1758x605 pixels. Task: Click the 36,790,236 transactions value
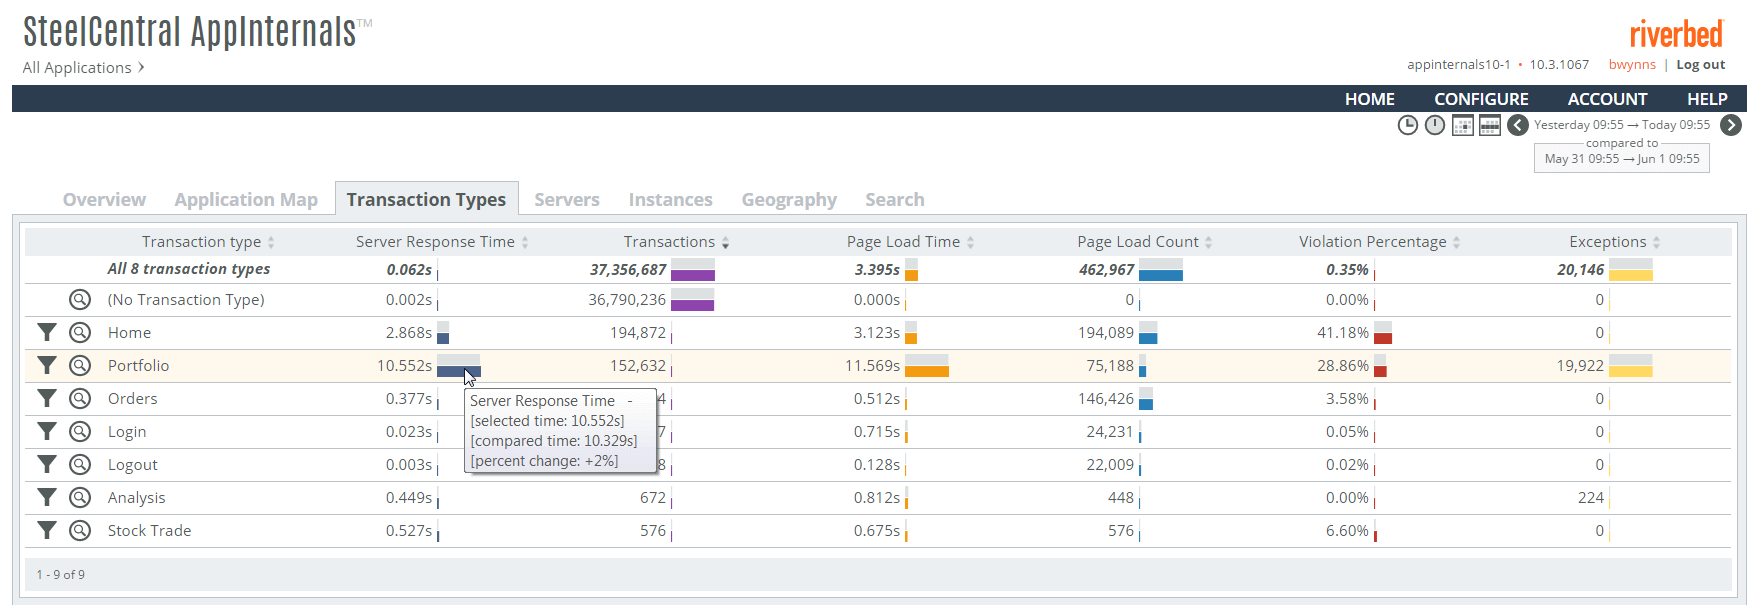pos(627,299)
